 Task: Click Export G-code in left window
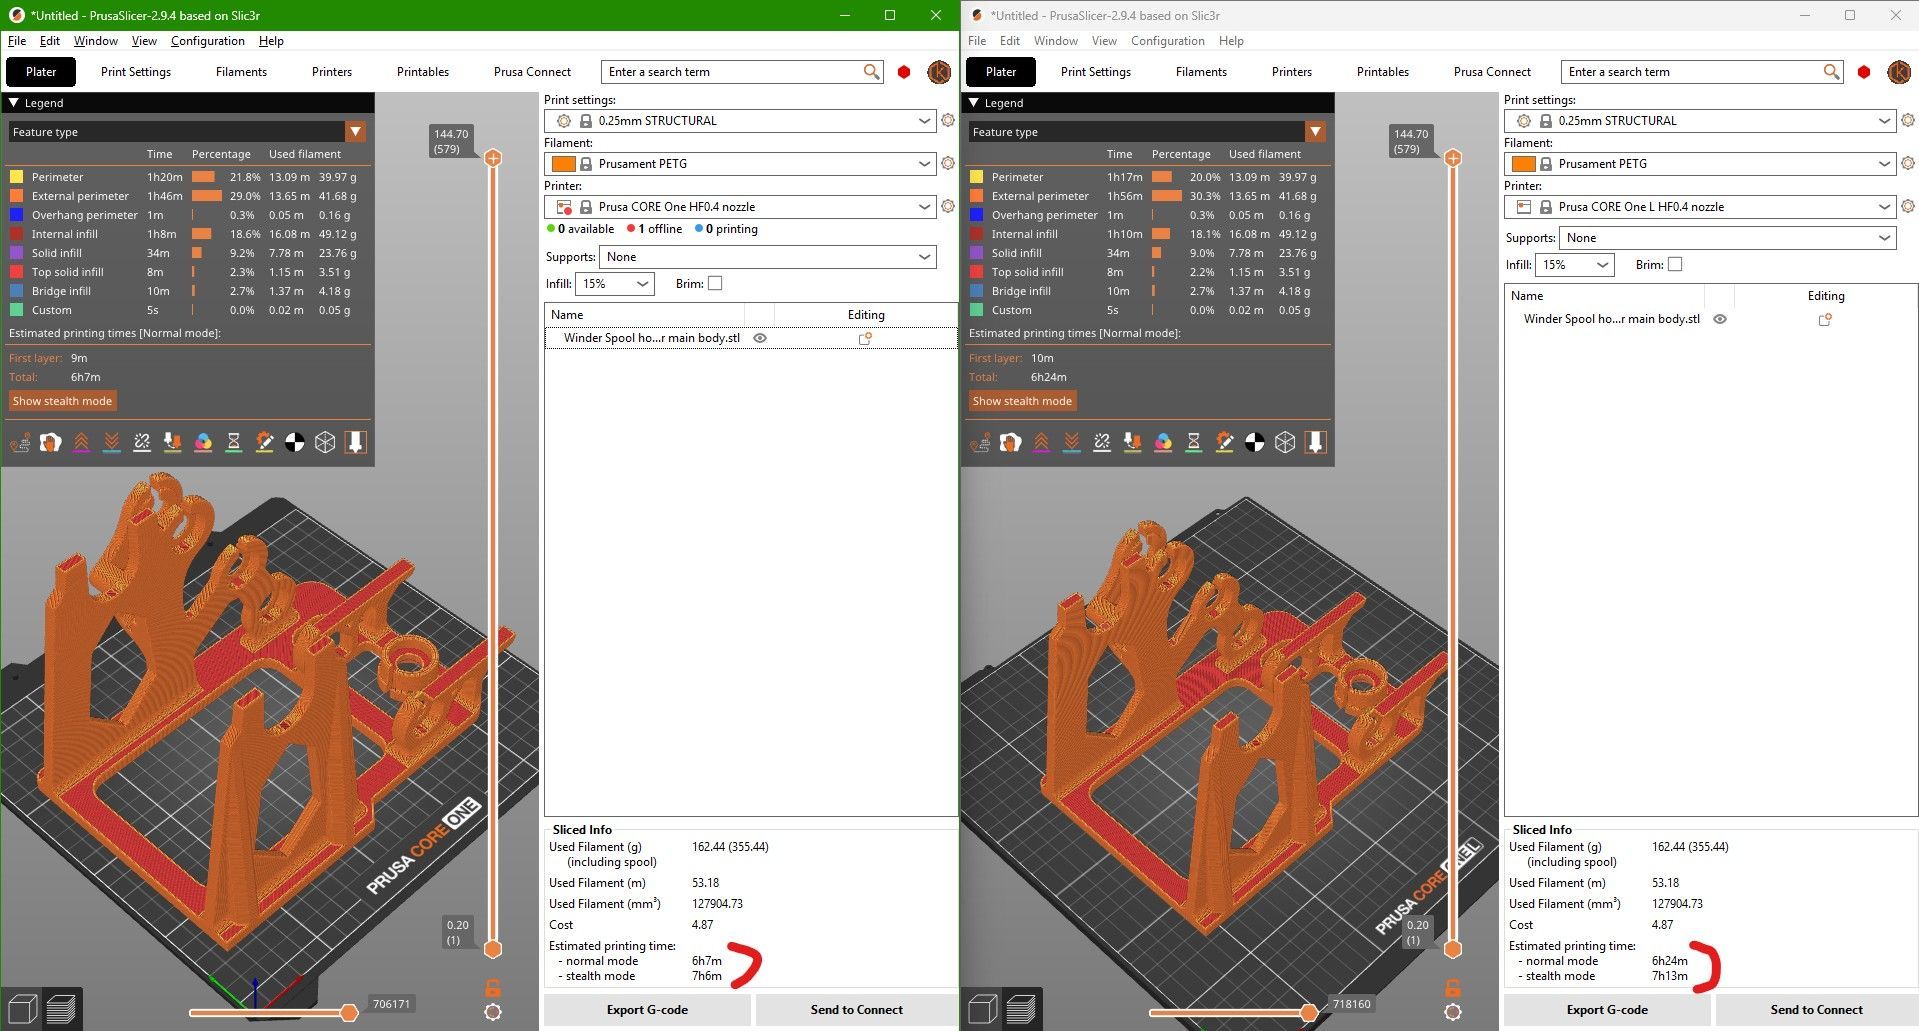pos(647,1010)
